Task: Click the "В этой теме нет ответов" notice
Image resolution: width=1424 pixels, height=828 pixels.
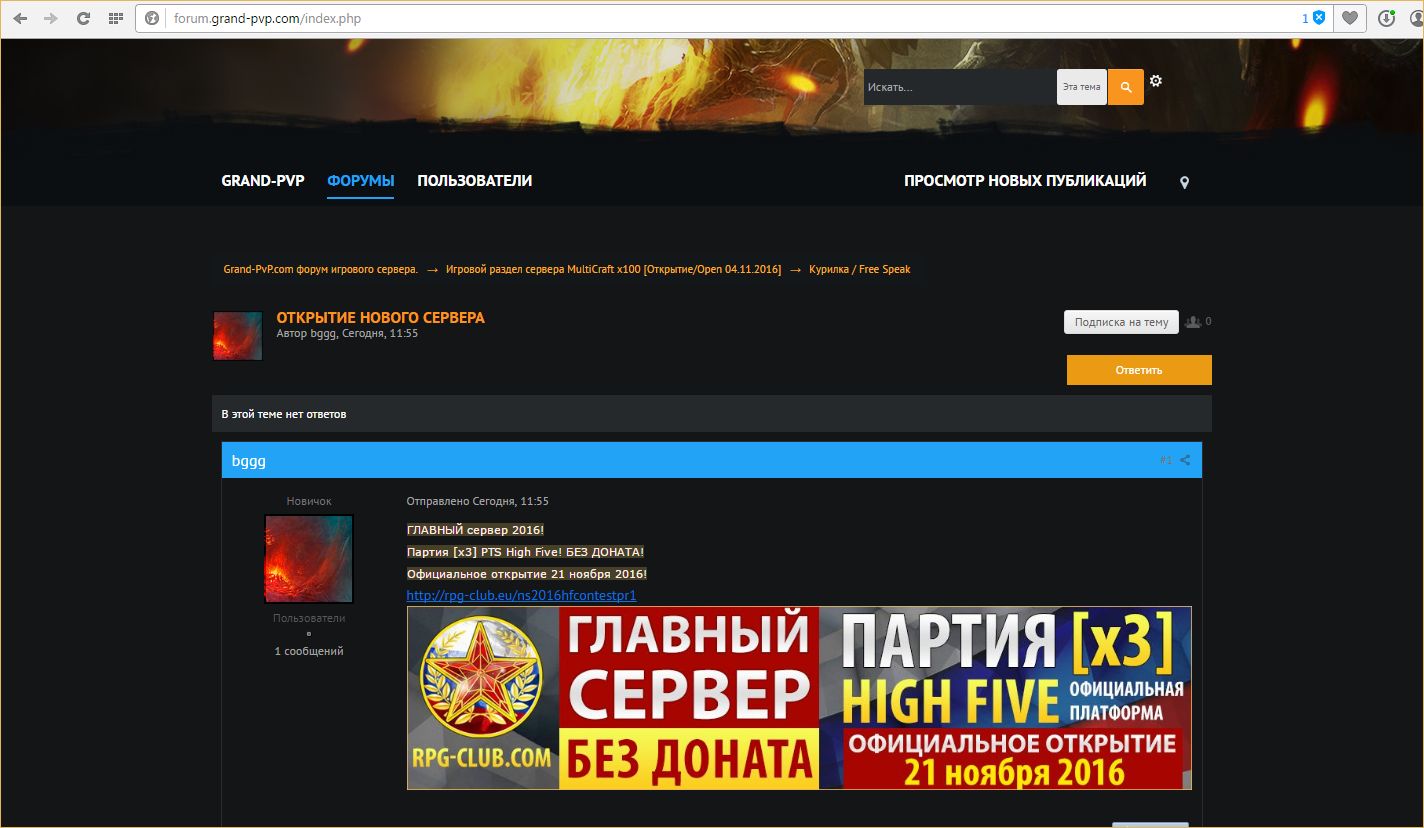Action: point(284,414)
